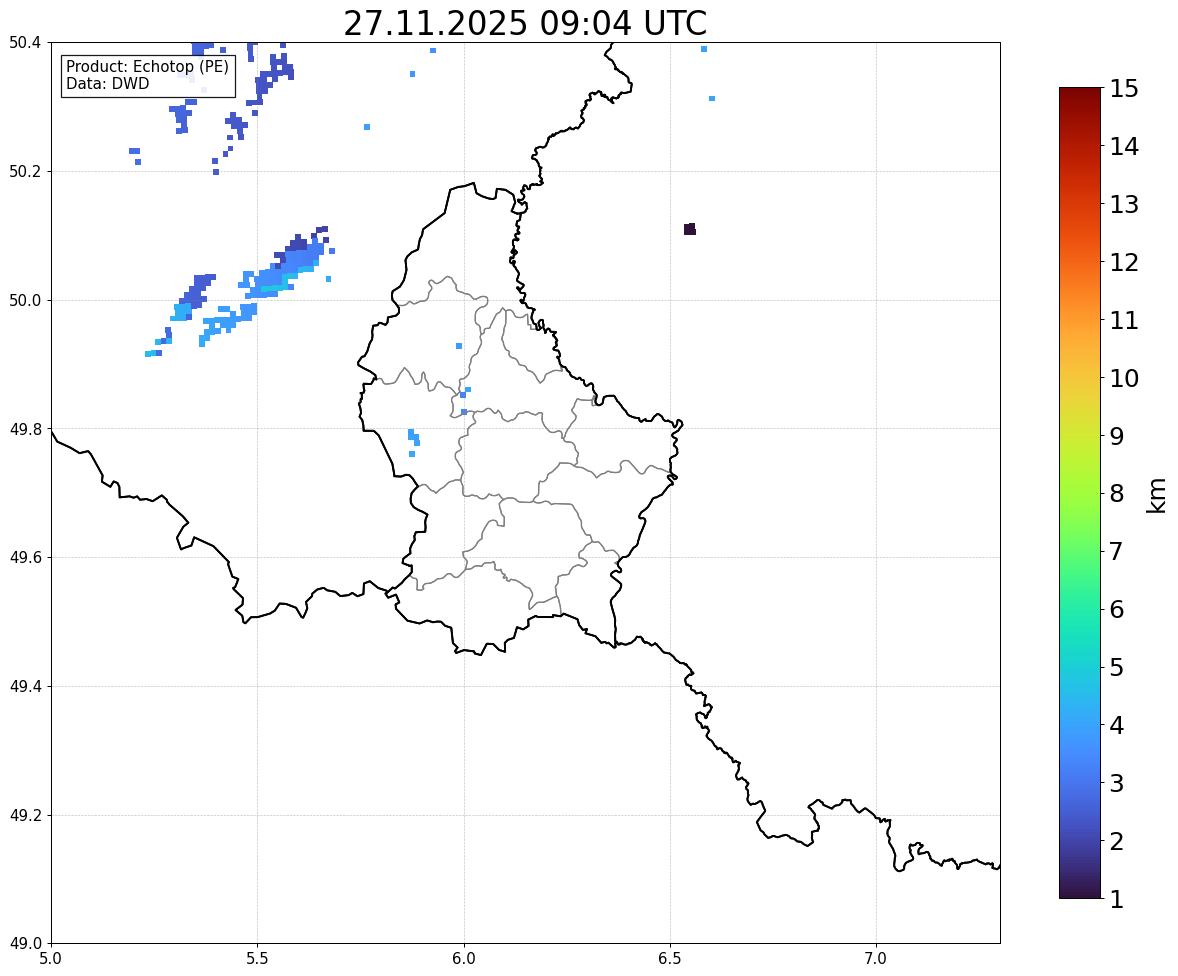Click the colorbar tick label '12'
1178x976 pixels.
click(x=1124, y=262)
